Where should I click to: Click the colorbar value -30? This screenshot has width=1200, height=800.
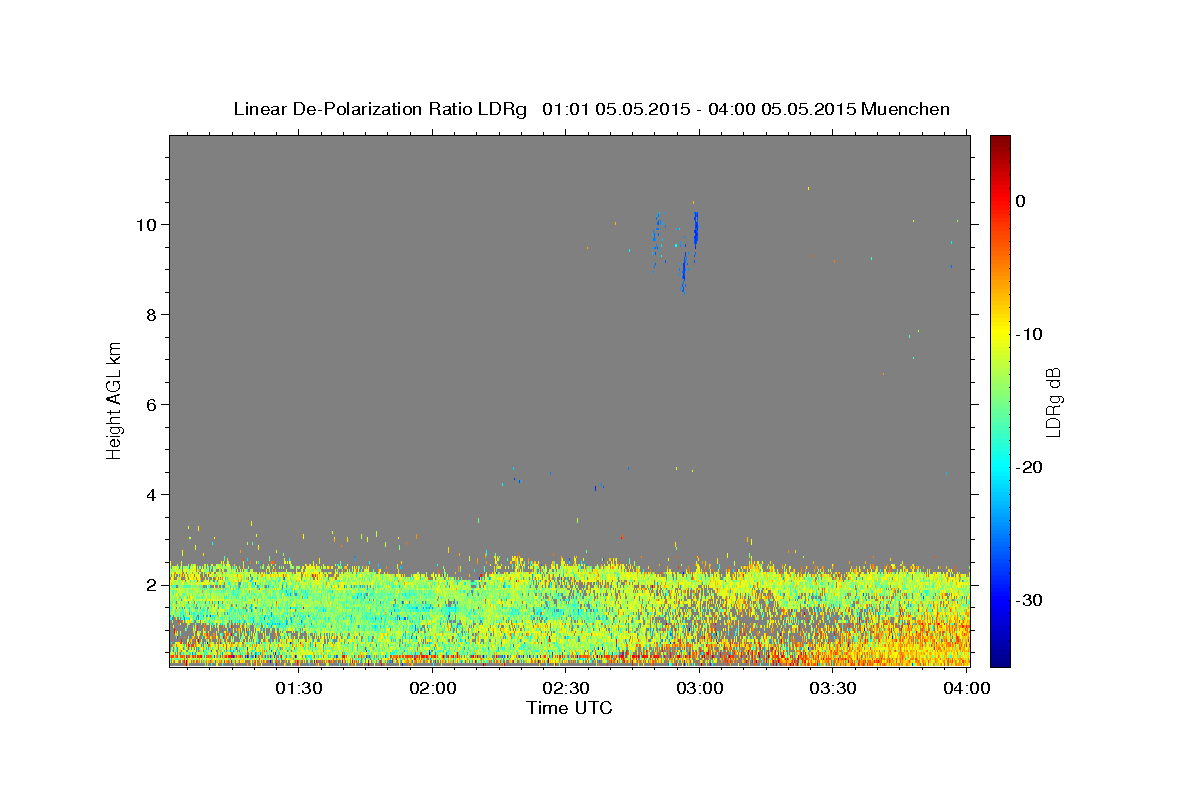point(1030,600)
